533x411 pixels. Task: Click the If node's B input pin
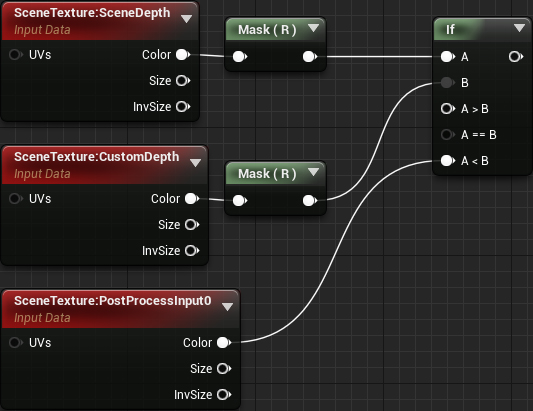pyautogui.click(x=448, y=83)
